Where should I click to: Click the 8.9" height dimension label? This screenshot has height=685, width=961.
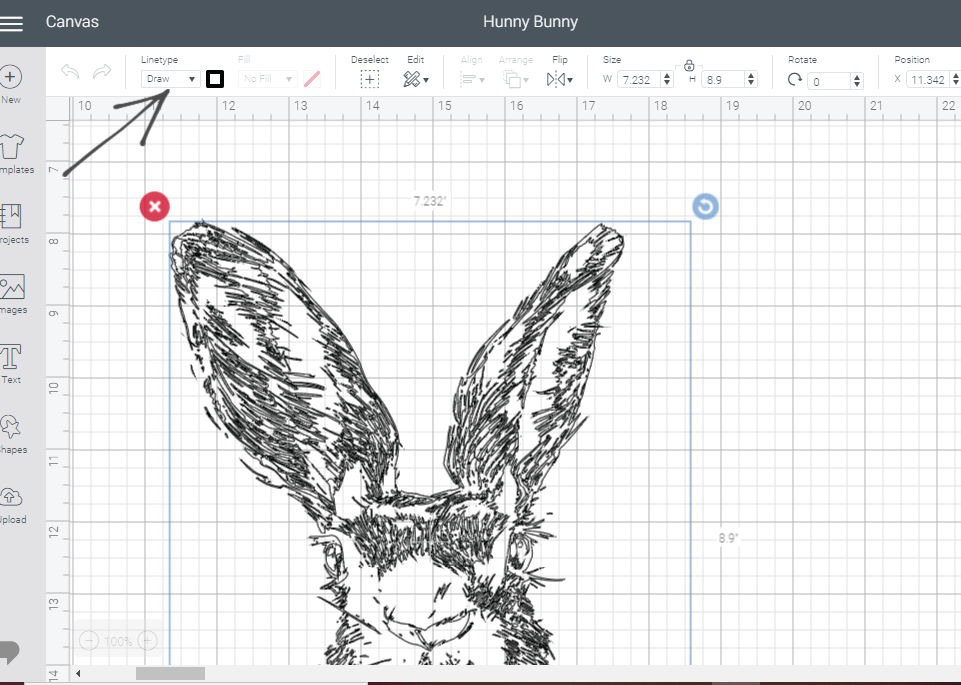[x=728, y=538]
